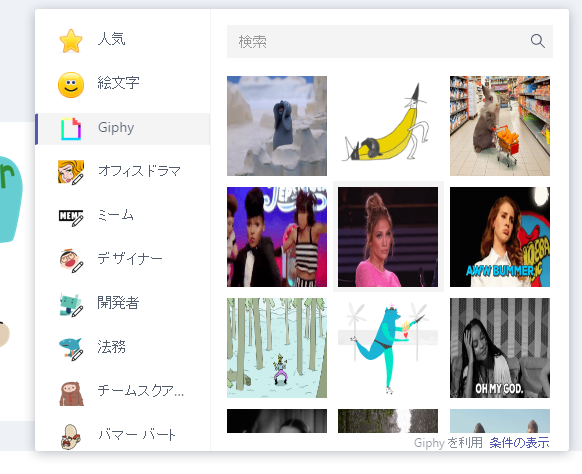Pick the OH MY GOD. GIF
Viewport: 582px width, 474px height.
(x=500, y=348)
